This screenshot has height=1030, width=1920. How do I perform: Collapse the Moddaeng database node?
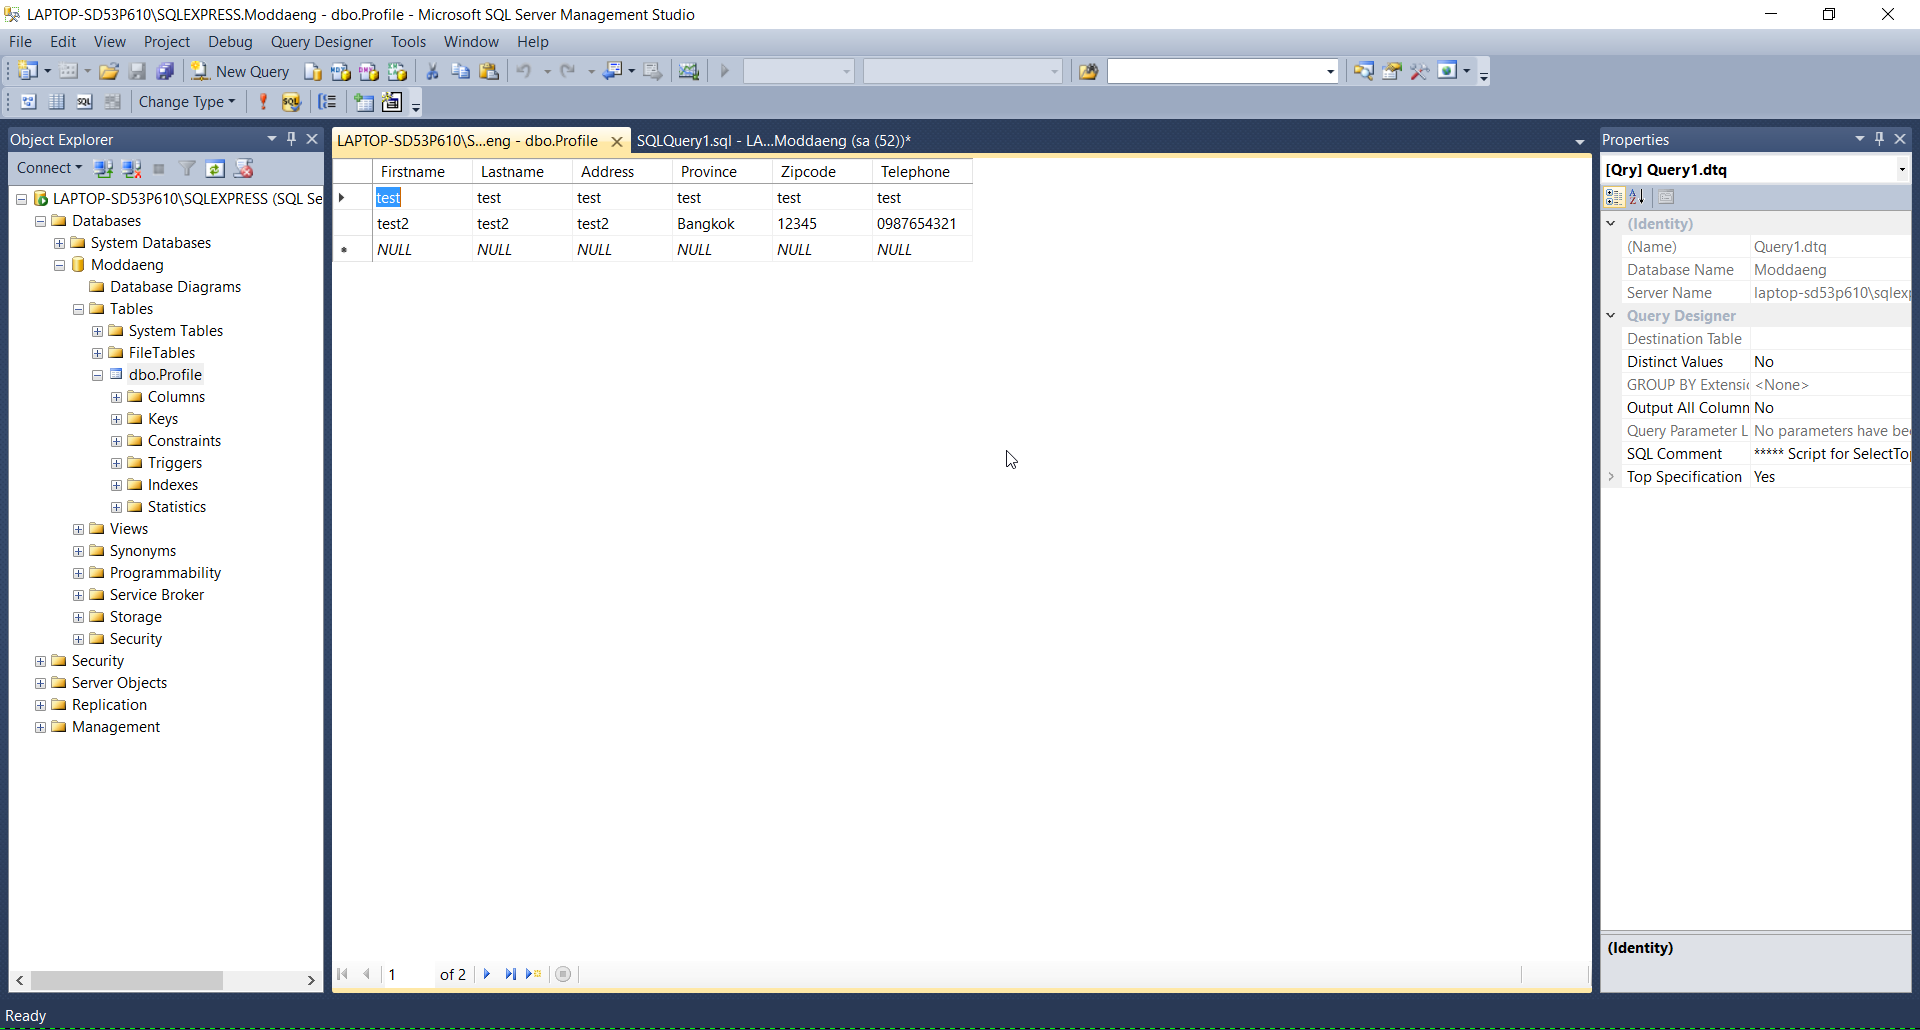(x=60, y=265)
